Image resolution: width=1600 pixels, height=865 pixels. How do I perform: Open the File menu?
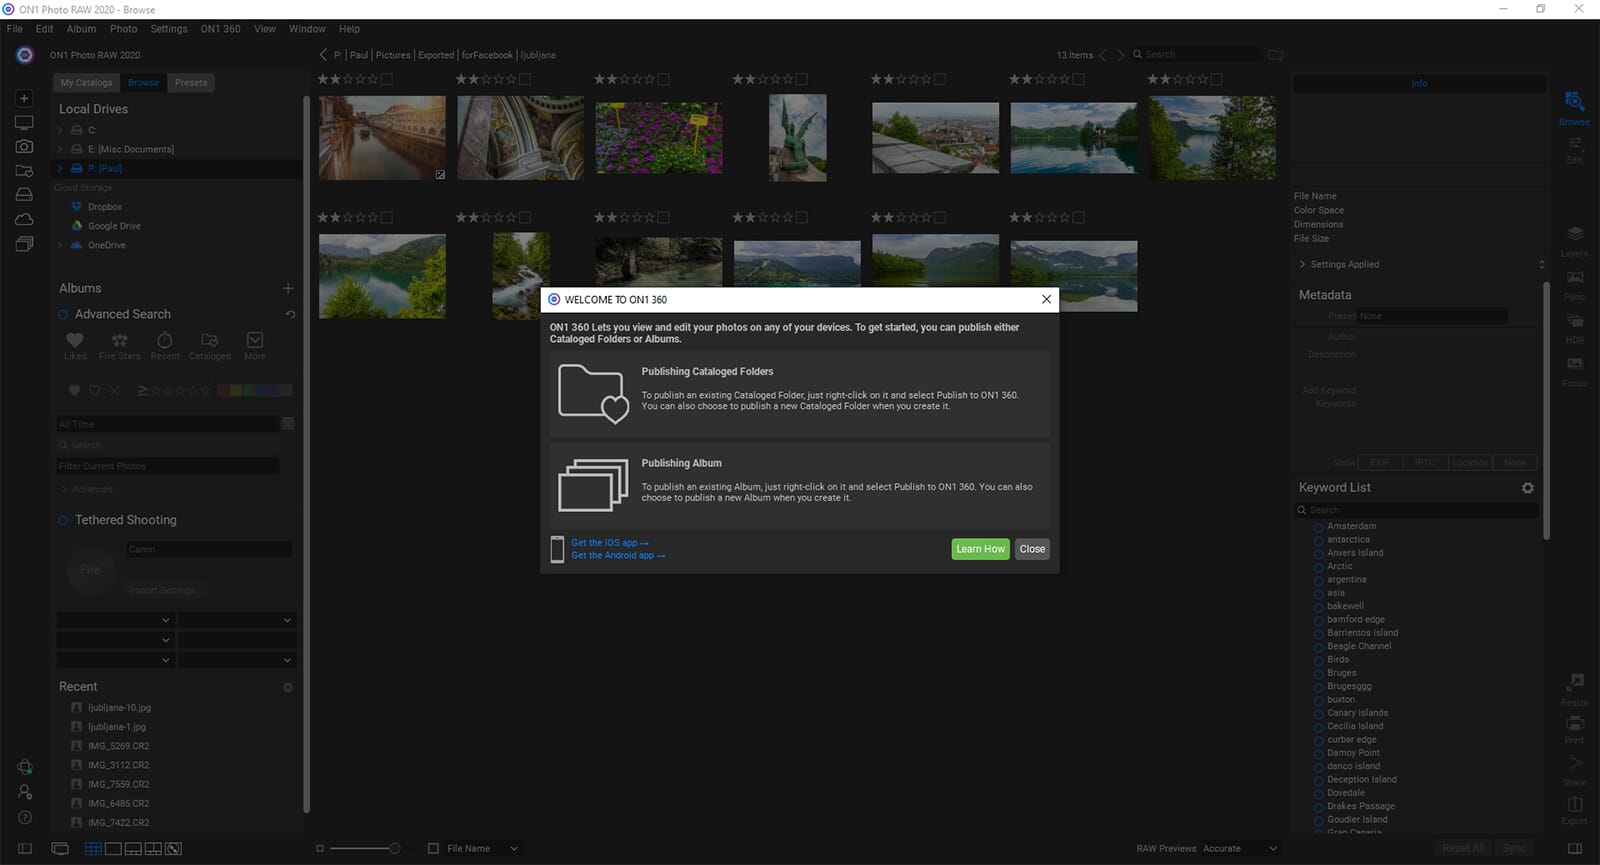coord(15,29)
